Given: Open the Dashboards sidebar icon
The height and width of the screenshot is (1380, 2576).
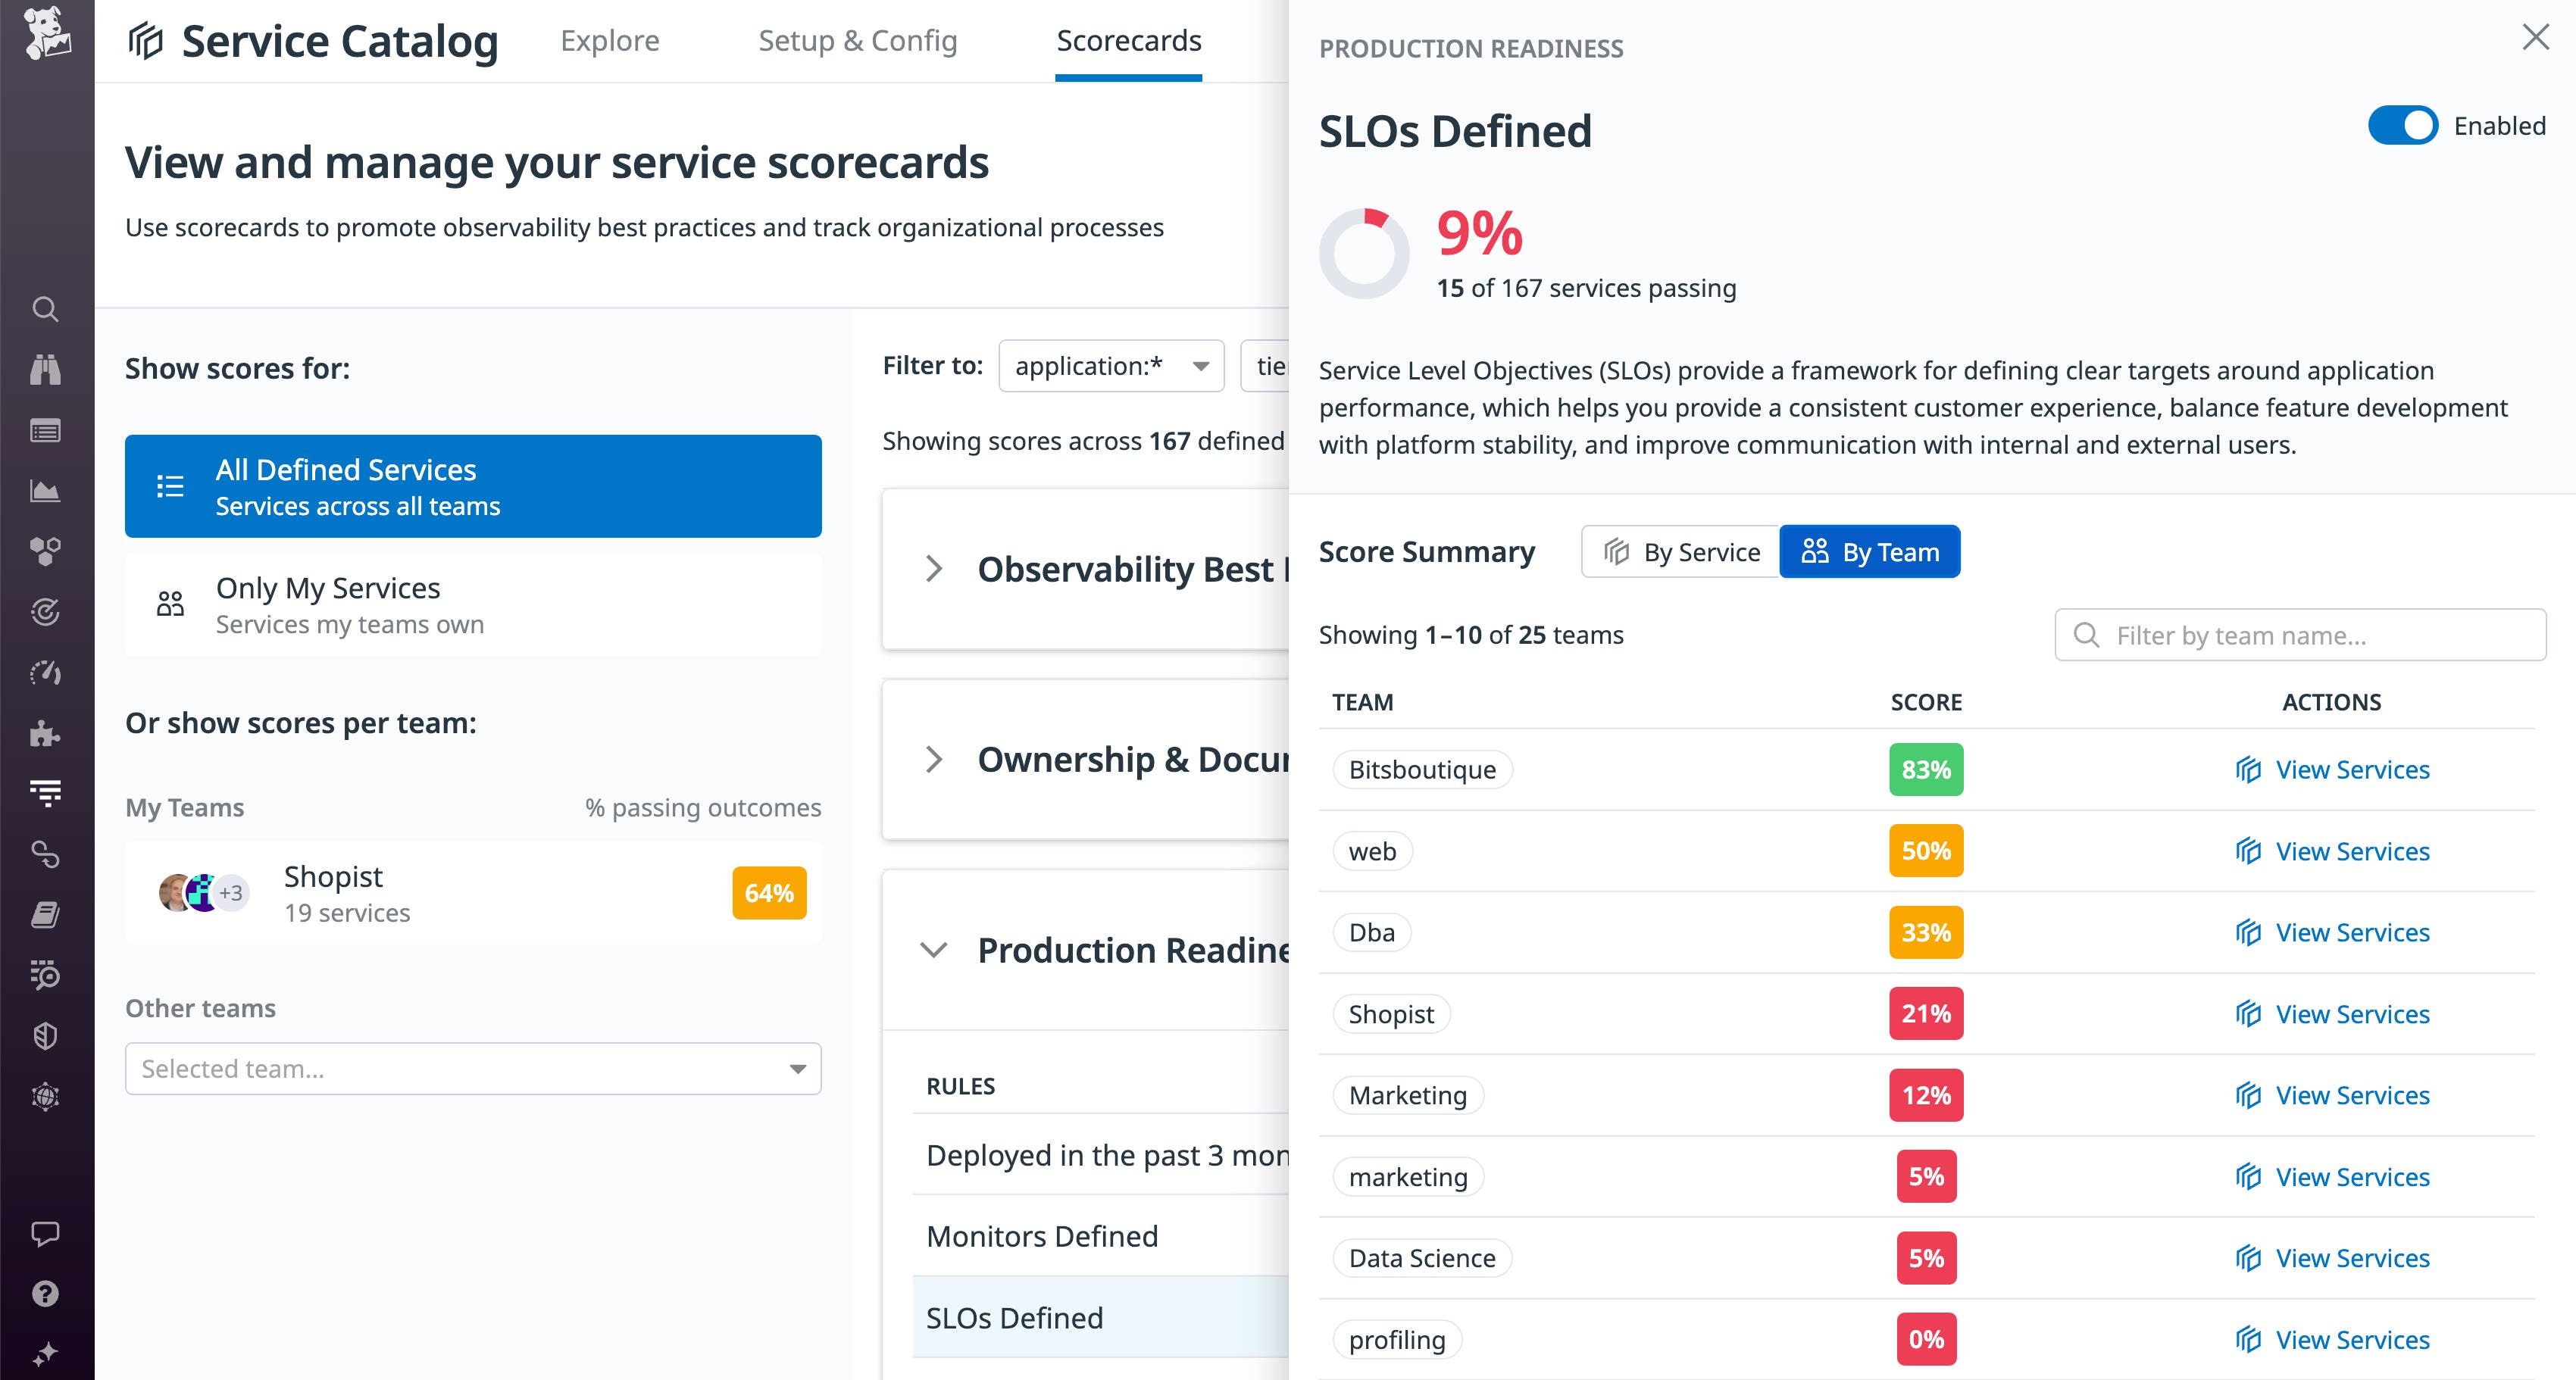Looking at the screenshot, I should [46, 490].
